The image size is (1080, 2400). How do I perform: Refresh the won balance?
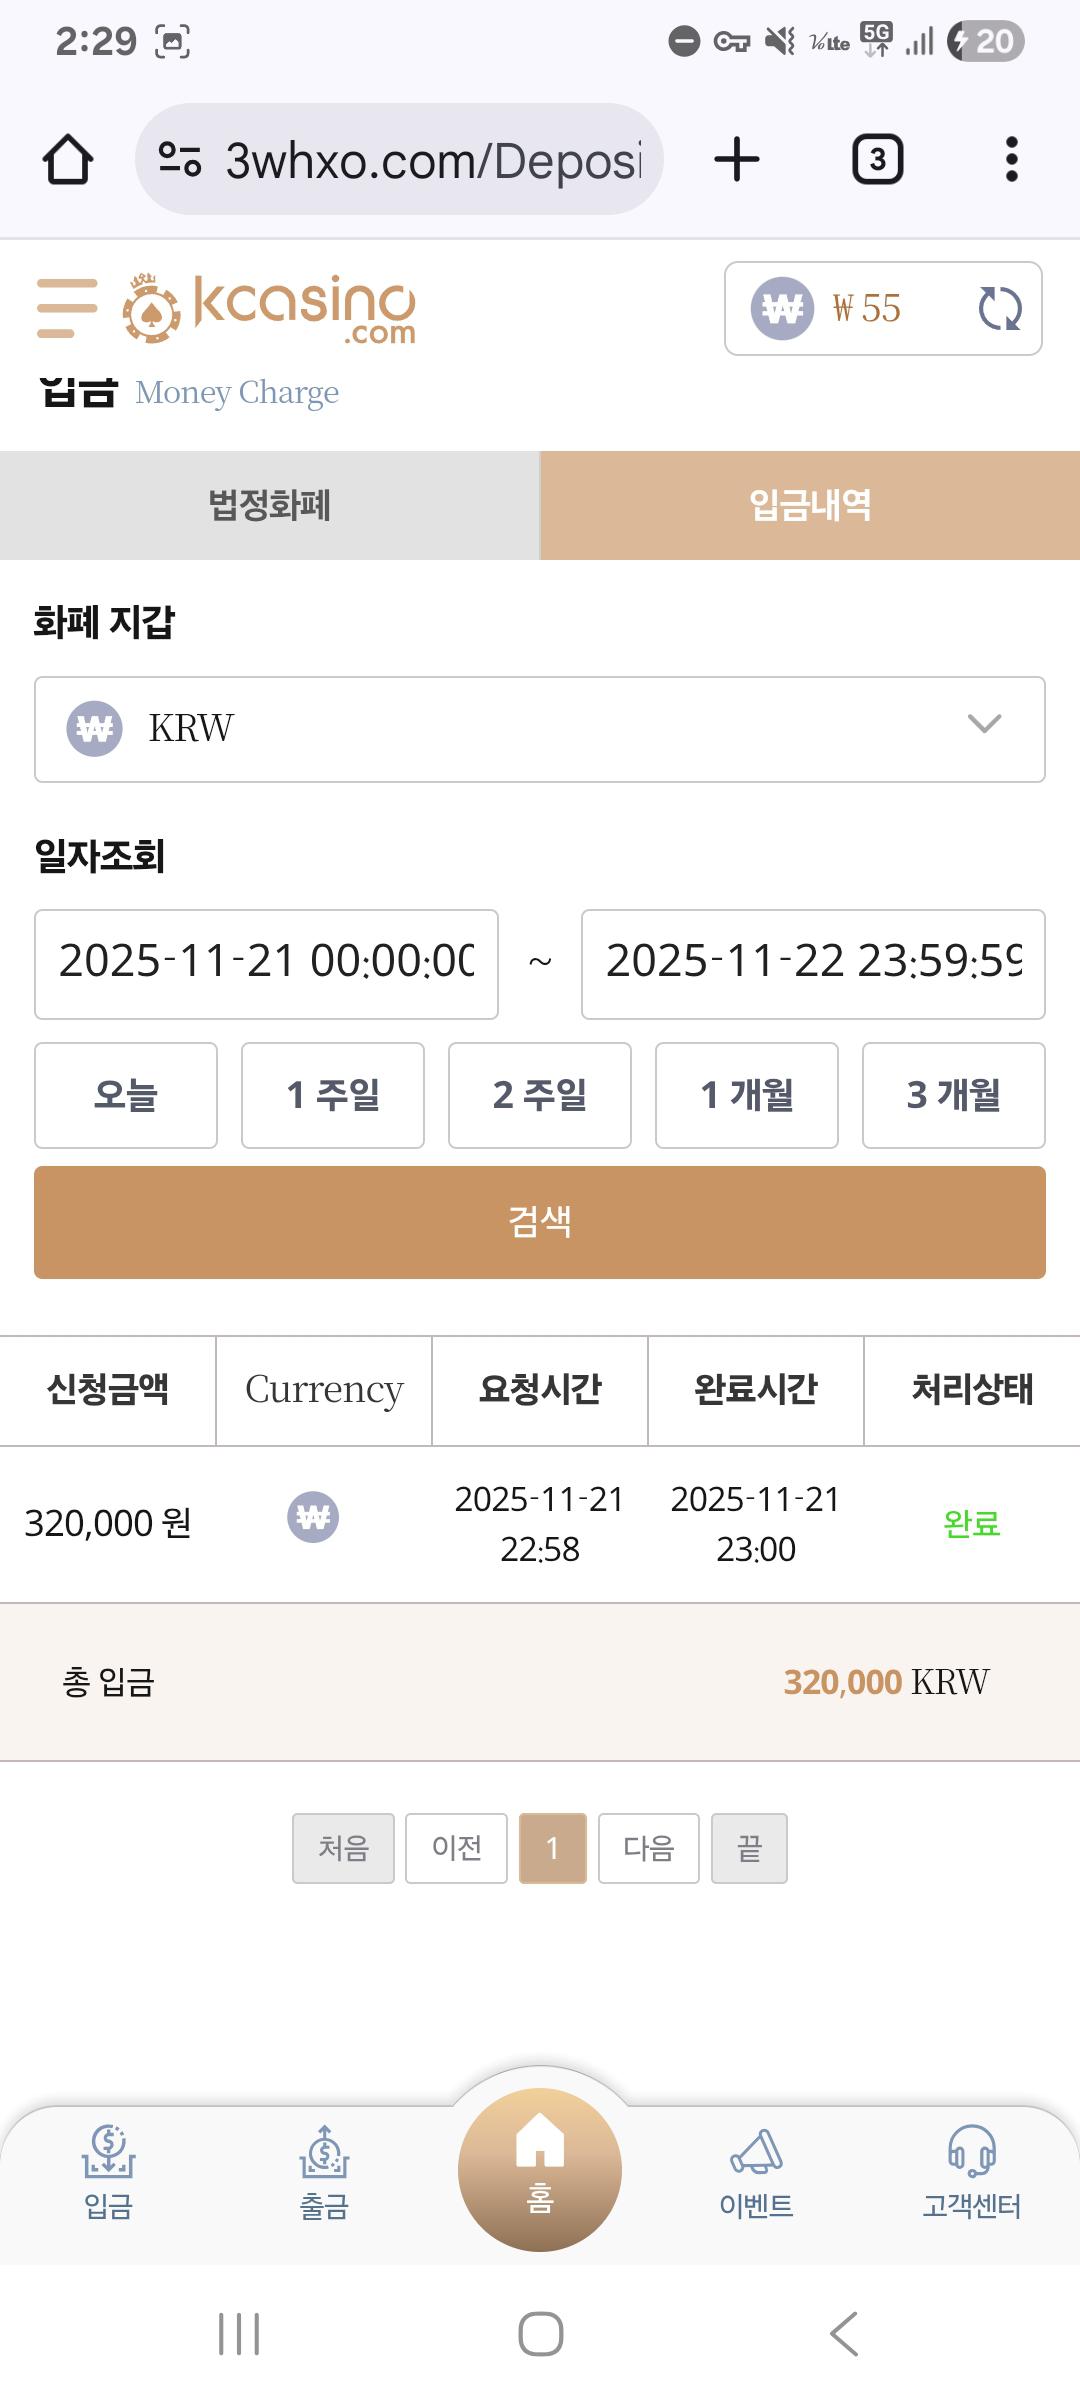[x=999, y=308]
